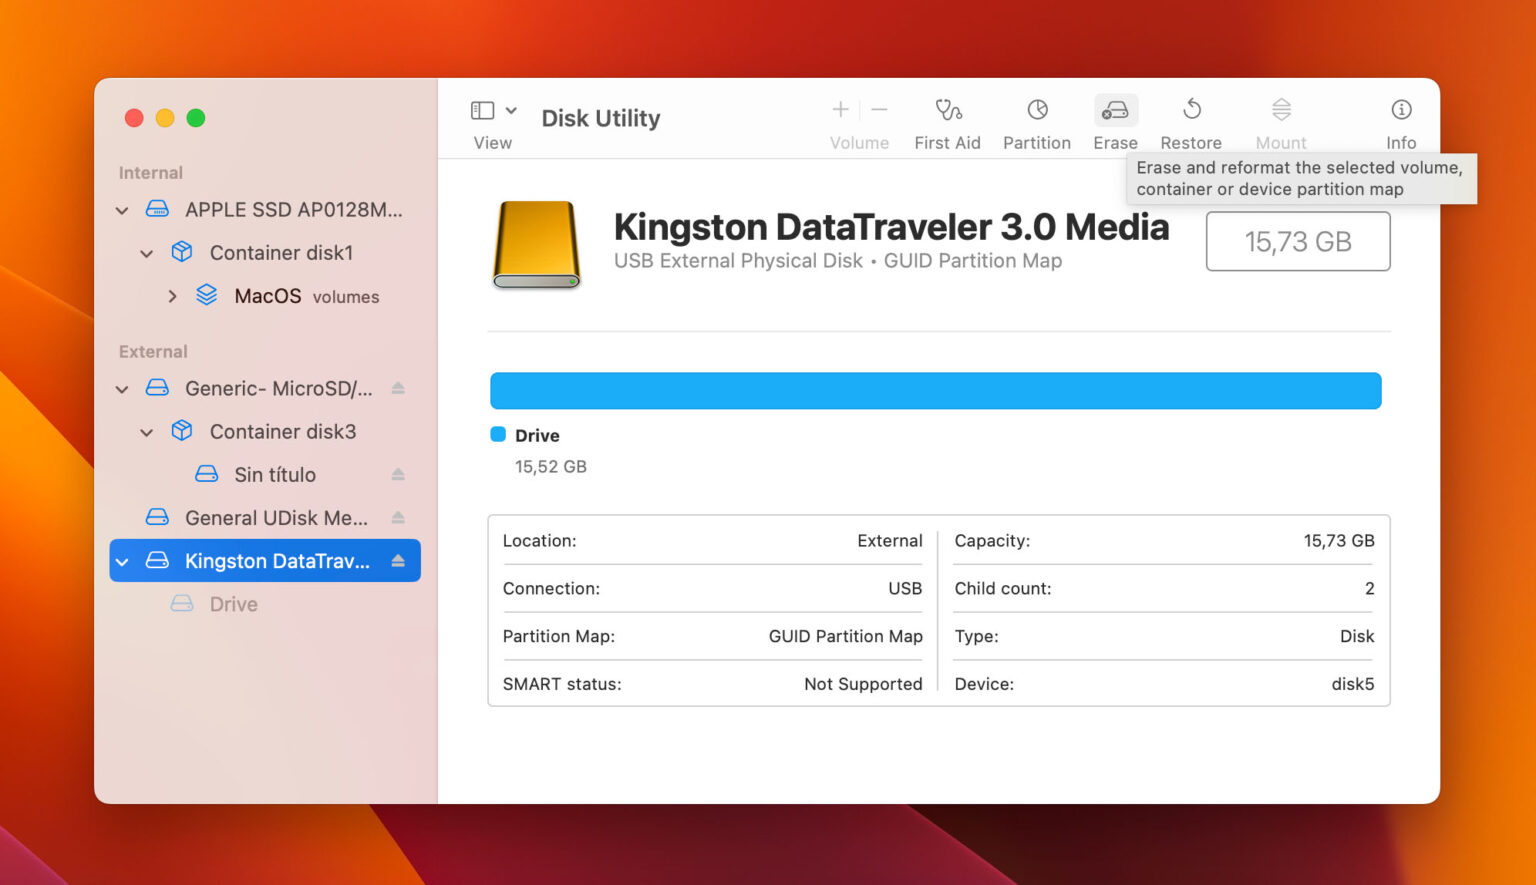Close the Disk Utility window
The height and width of the screenshot is (885, 1536).
[133, 117]
